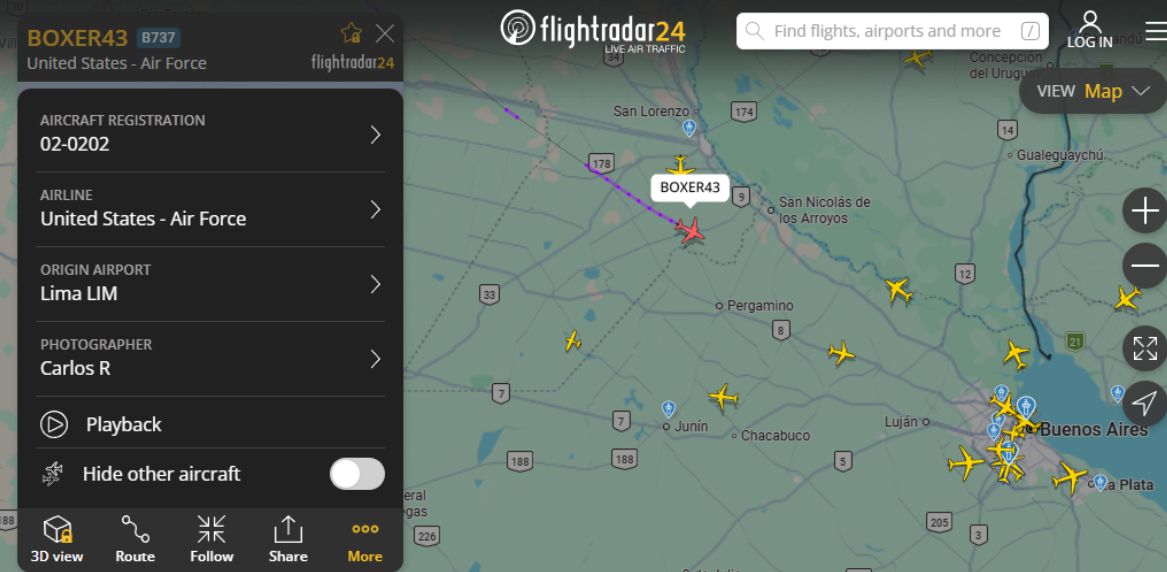1167x572 pixels.
Task: Open the hamburger main menu
Action: click(x=1156, y=31)
